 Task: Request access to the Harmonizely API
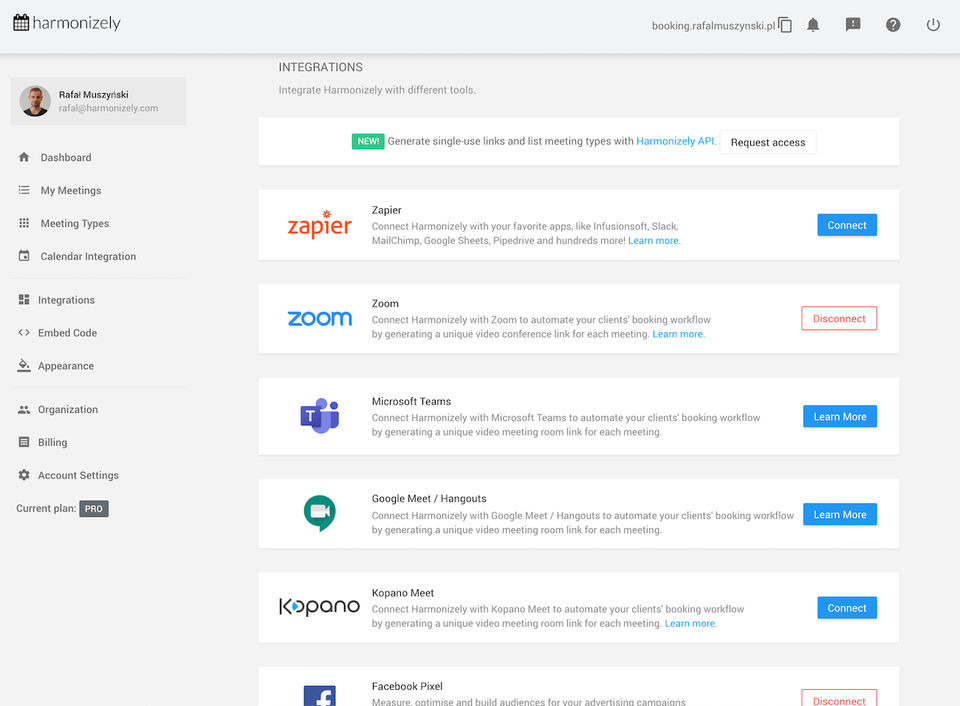767,142
